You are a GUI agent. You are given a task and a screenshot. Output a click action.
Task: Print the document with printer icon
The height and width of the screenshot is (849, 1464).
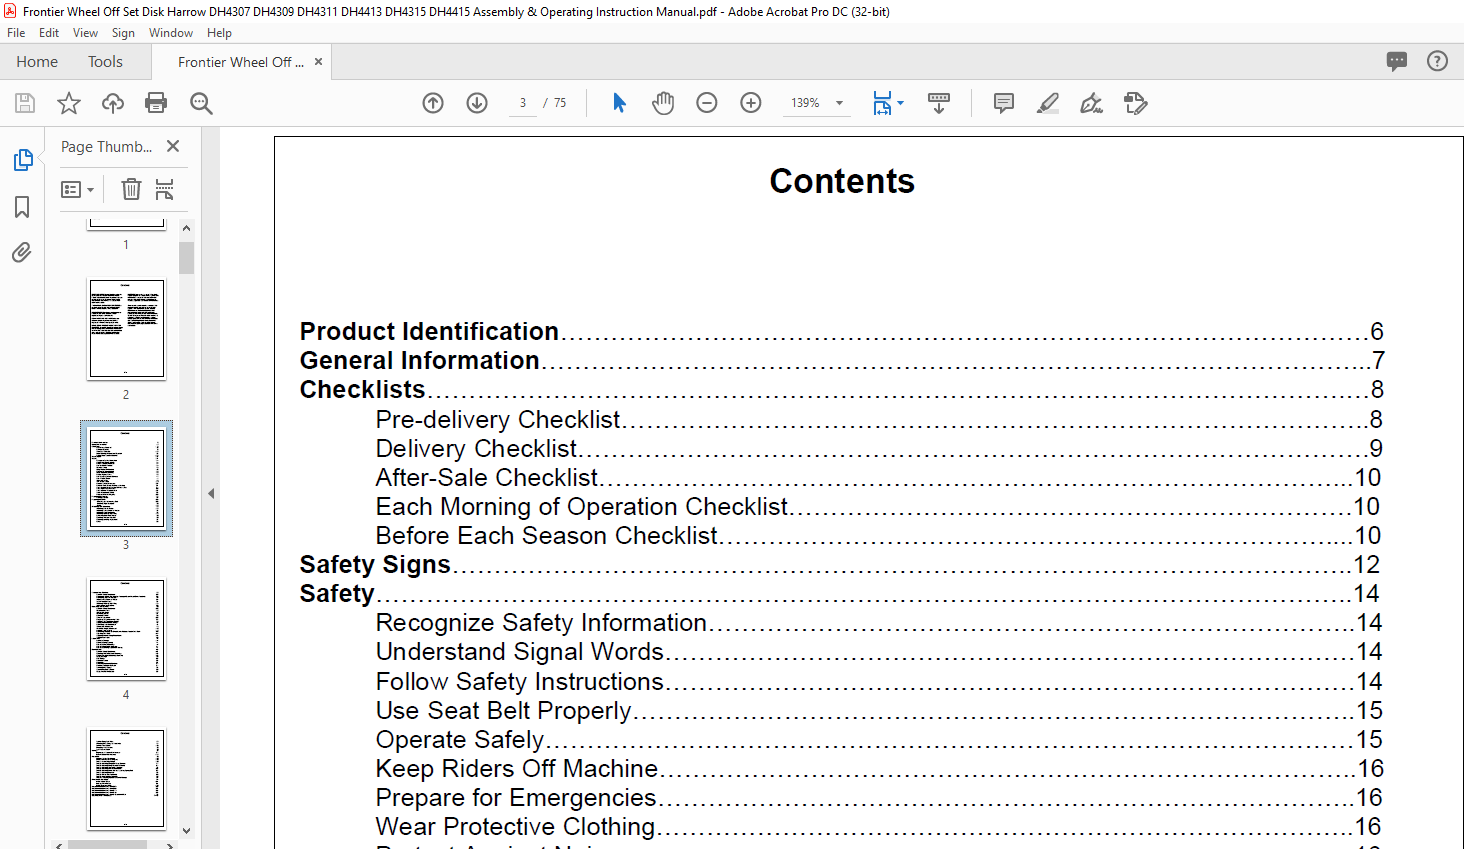point(156,103)
